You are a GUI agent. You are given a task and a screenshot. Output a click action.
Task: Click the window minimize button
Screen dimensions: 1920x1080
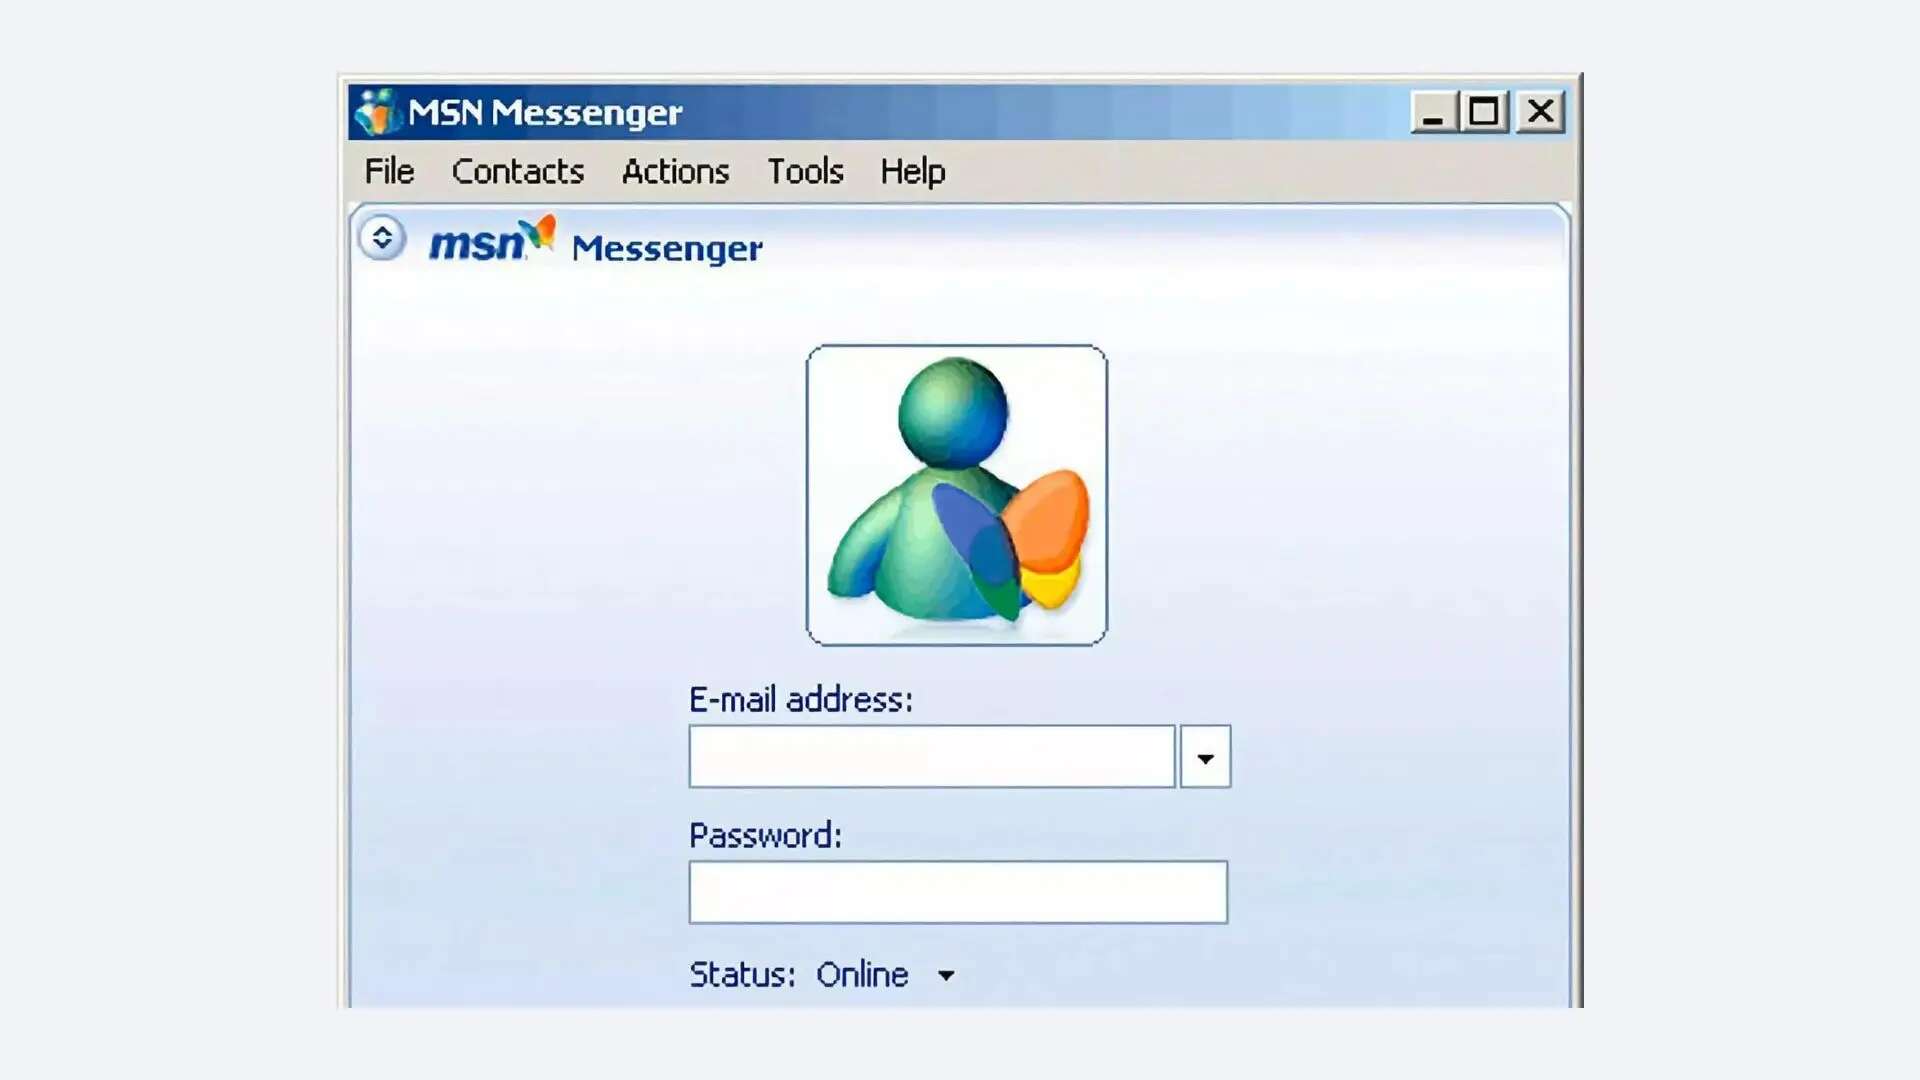pos(1433,111)
